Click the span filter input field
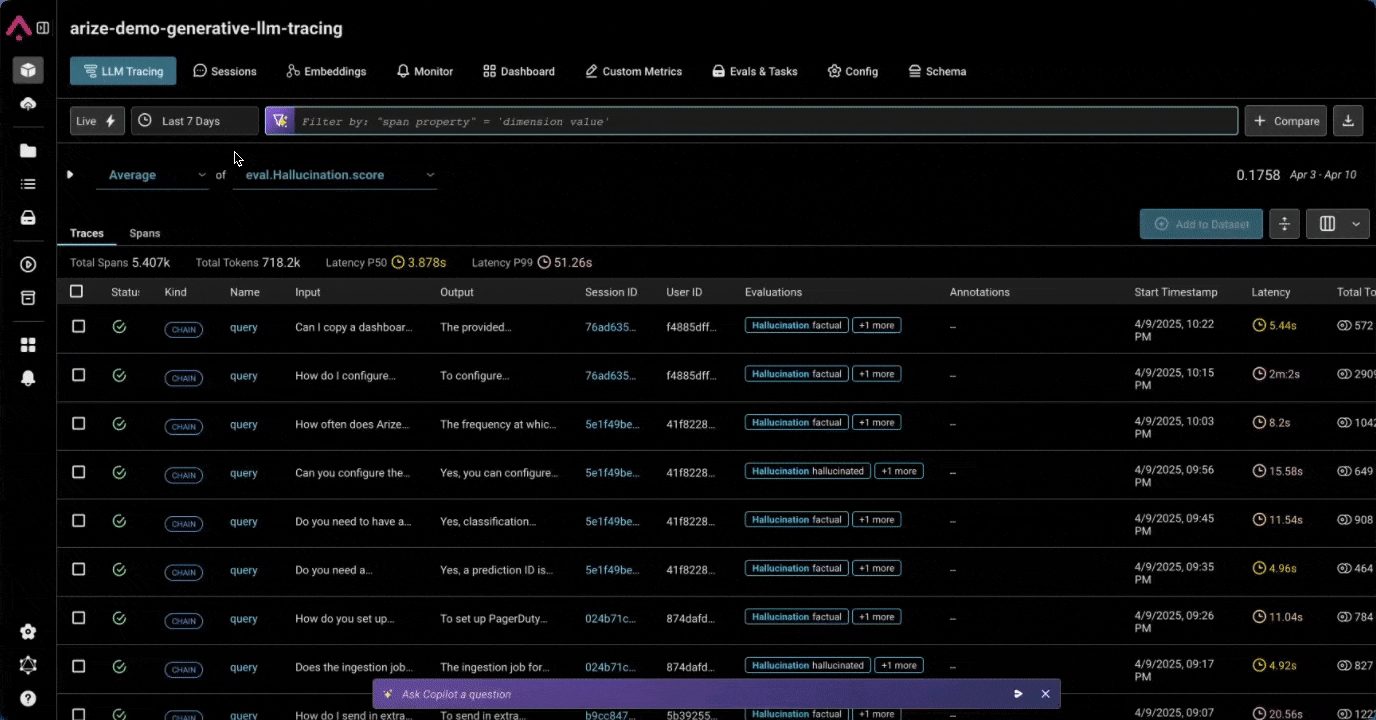Viewport: 1376px width, 720px height. pos(766,121)
